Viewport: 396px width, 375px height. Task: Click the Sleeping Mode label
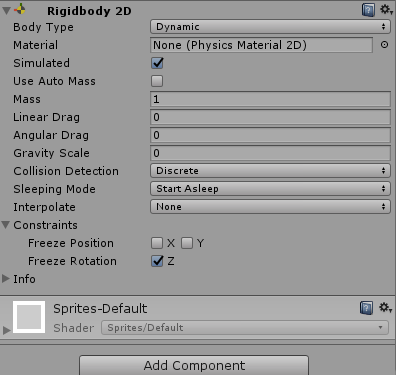(x=55, y=189)
